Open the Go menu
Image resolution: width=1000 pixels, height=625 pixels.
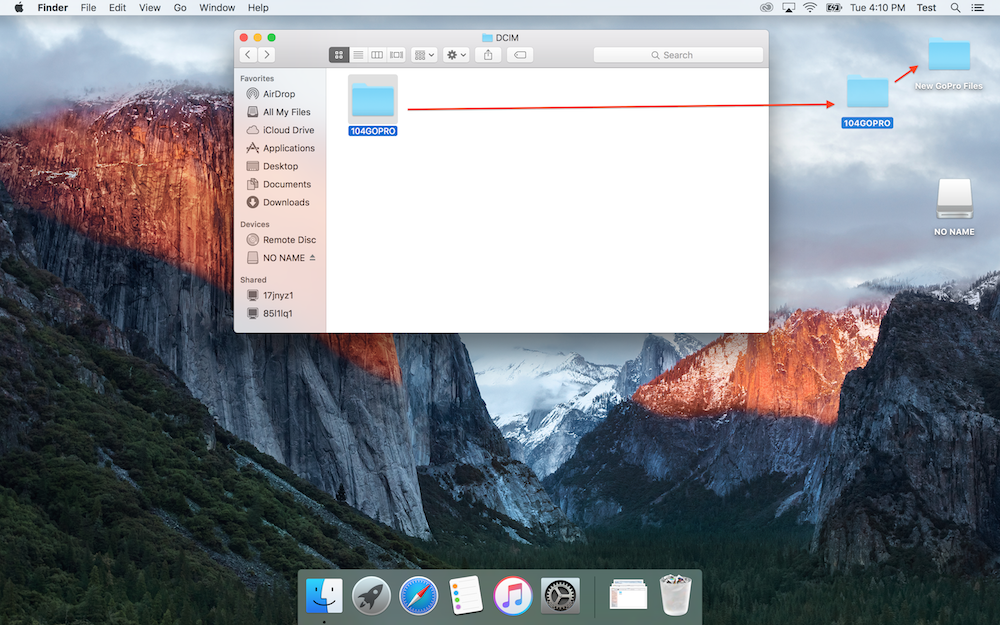tap(180, 7)
